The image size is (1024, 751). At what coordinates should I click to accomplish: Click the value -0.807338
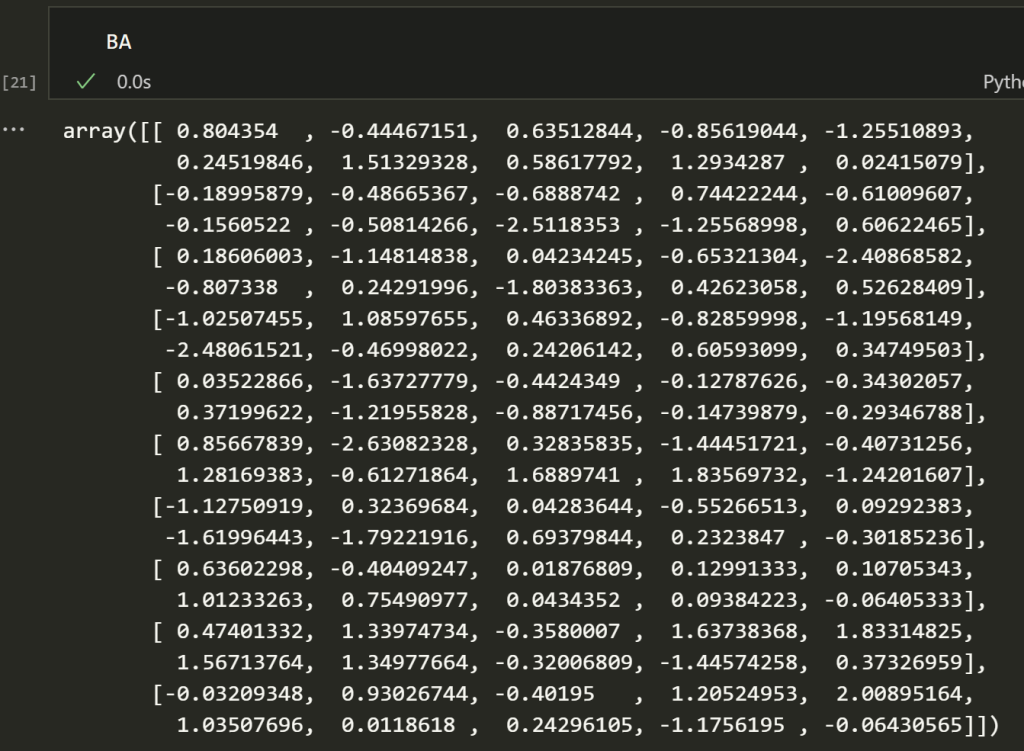[x=221, y=288]
